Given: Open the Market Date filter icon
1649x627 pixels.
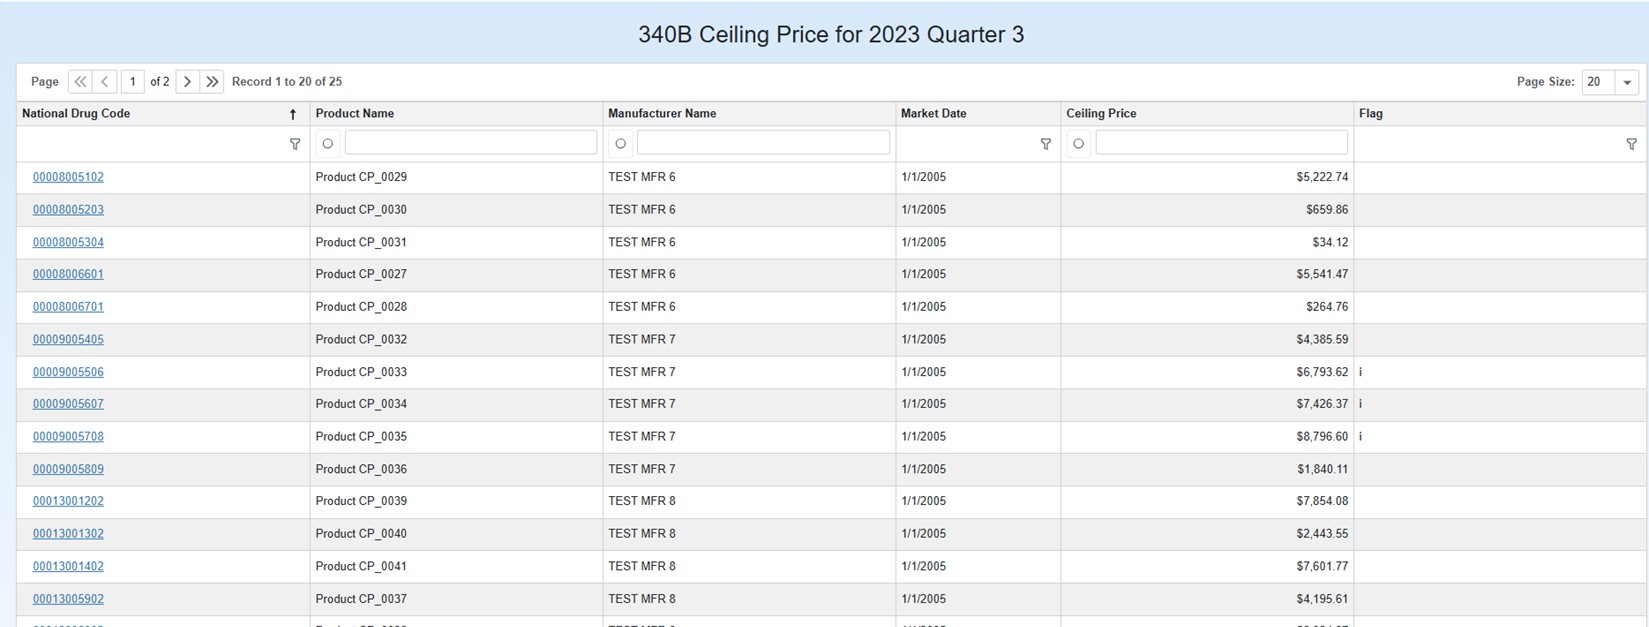Looking at the screenshot, I should tap(1045, 144).
